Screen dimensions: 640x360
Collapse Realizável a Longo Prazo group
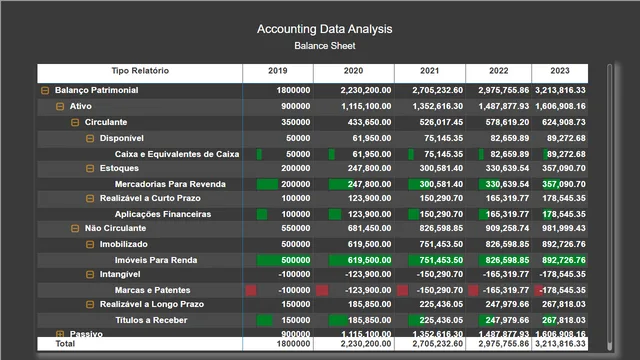pos(90,304)
